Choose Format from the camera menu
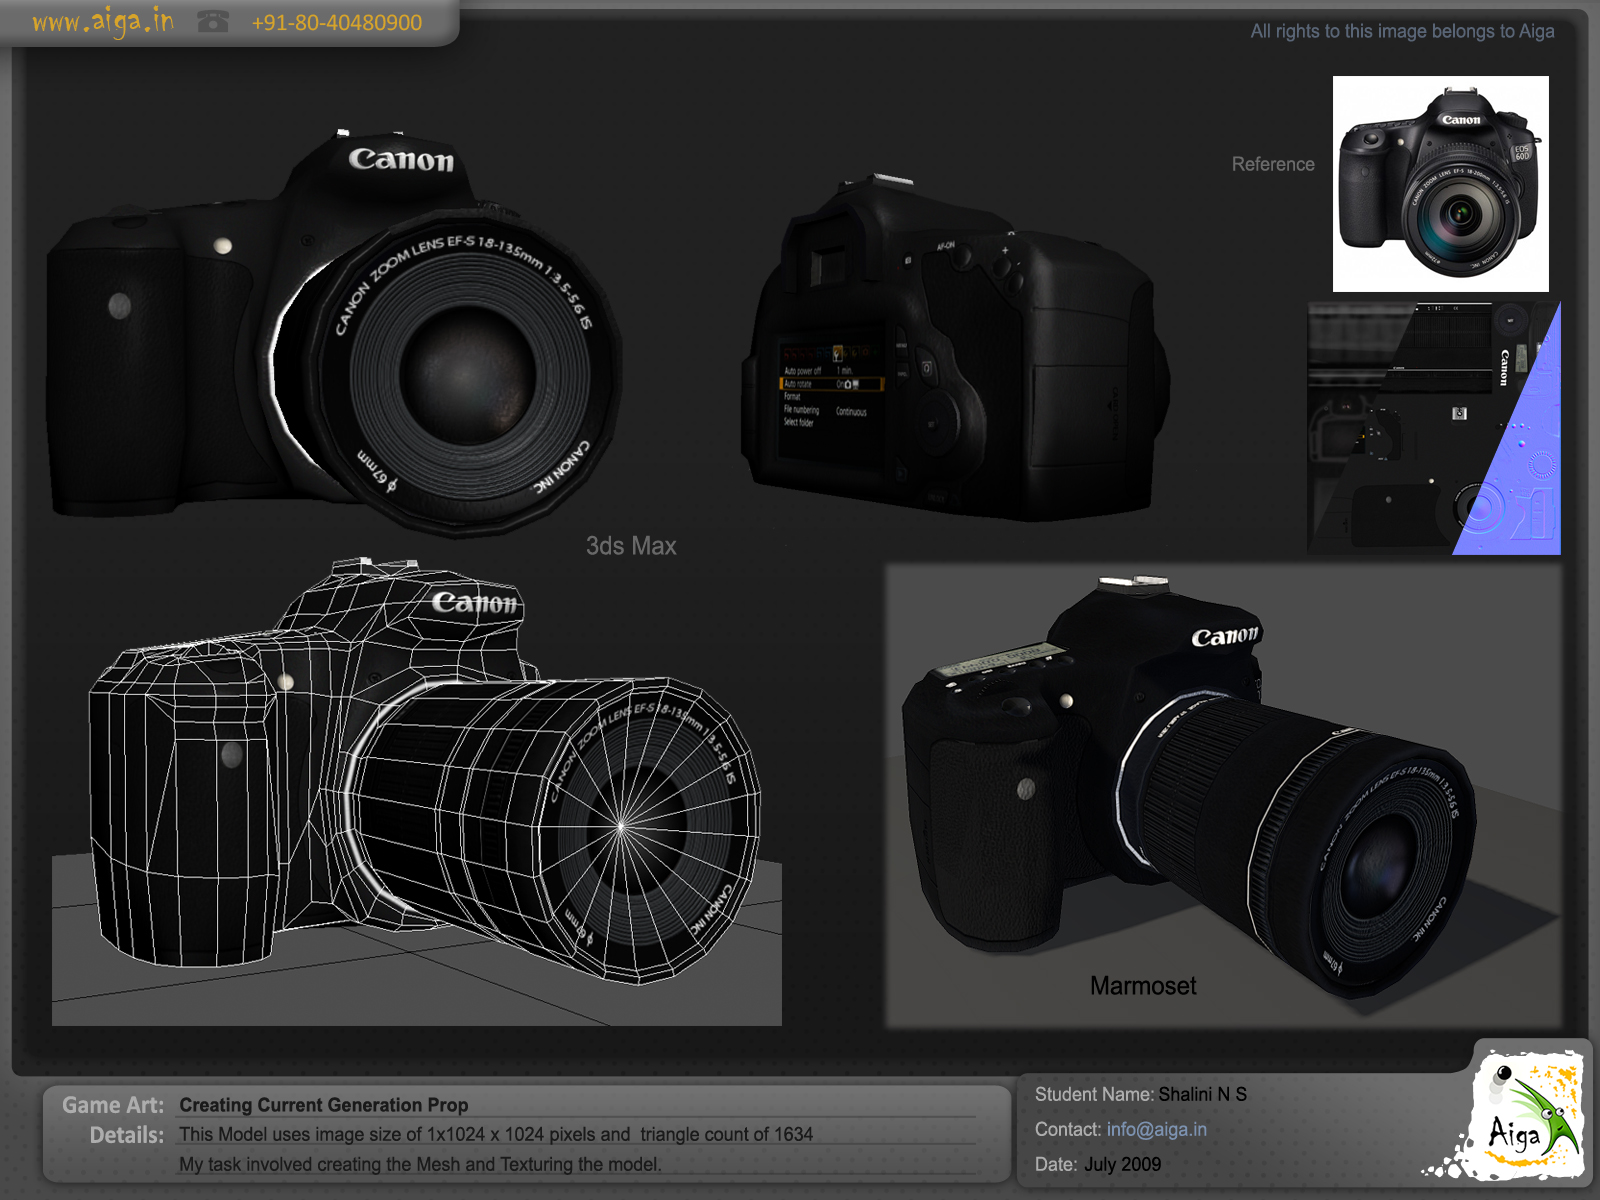1600x1200 pixels. coord(790,396)
